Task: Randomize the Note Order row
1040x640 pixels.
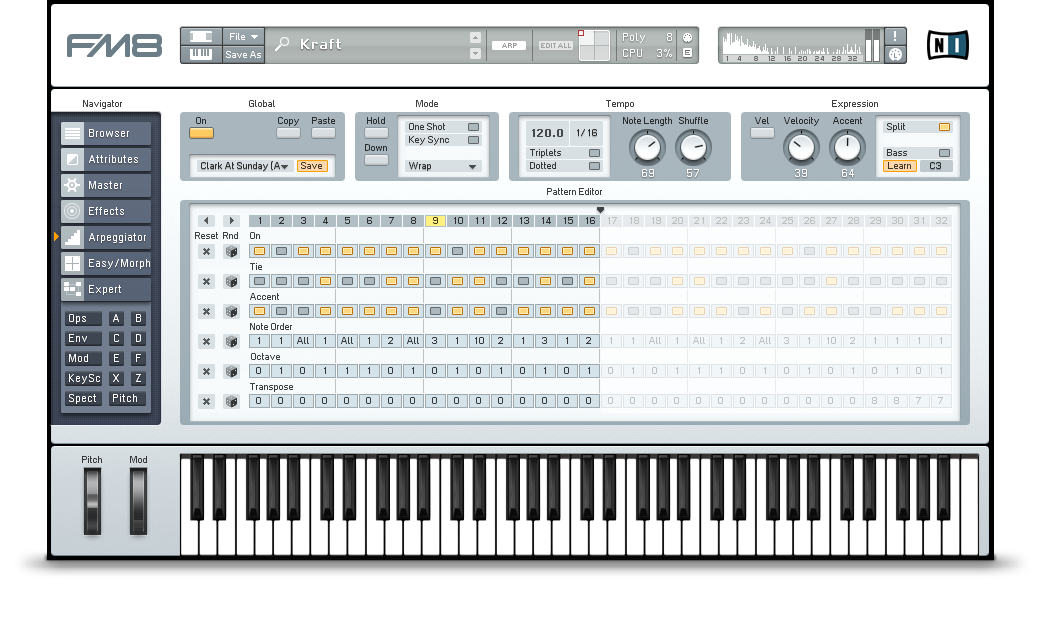Action: point(231,342)
